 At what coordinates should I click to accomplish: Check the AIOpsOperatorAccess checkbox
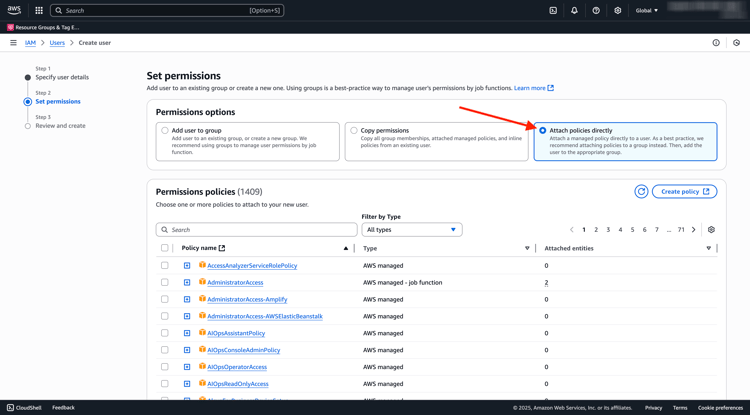pyautogui.click(x=165, y=367)
